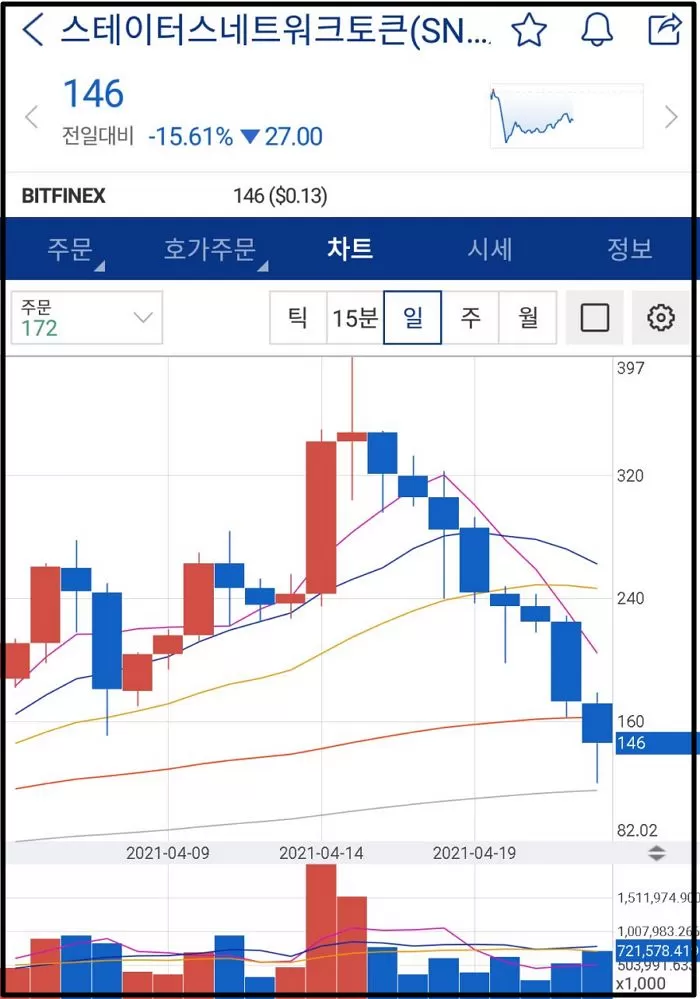Click the 146 ($0.13) price text
The image size is (700, 999).
(280, 196)
